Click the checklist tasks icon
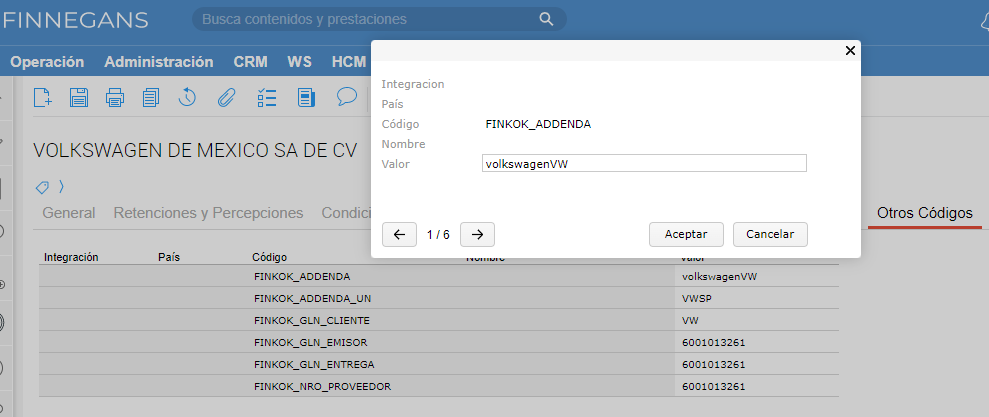The image size is (989, 417). [x=267, y=97]
